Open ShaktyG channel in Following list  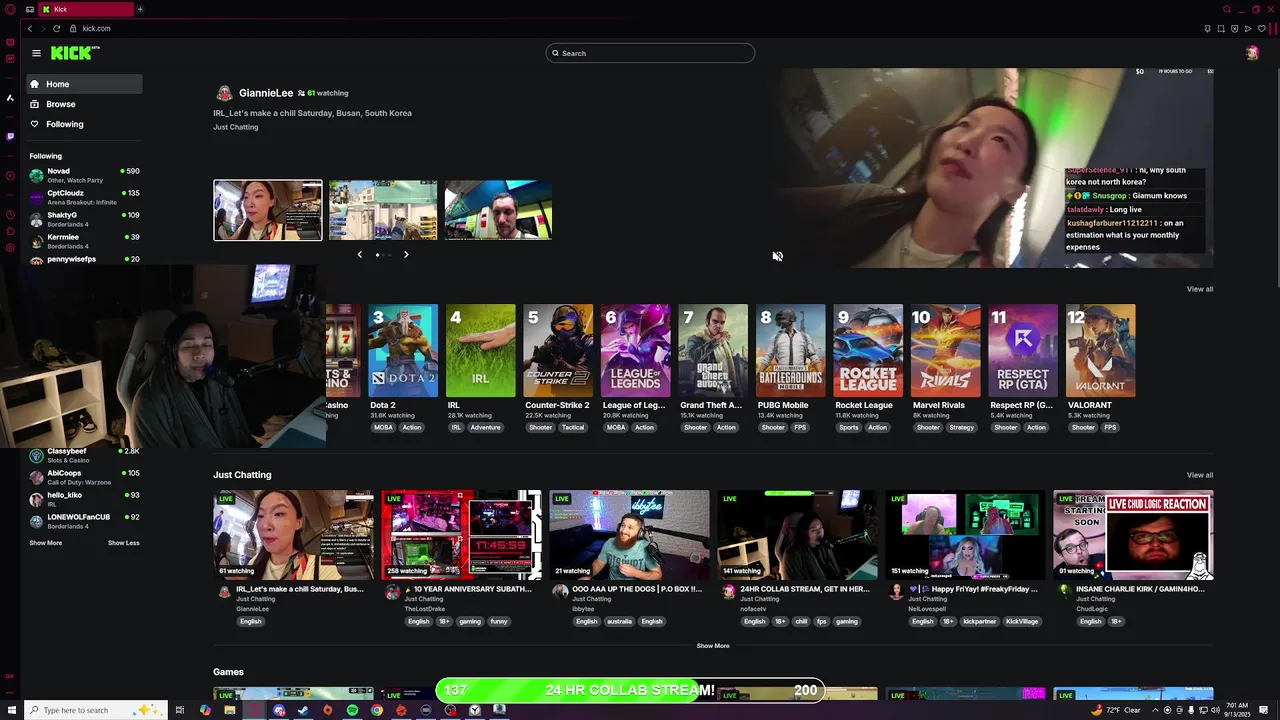pos(84,219)
